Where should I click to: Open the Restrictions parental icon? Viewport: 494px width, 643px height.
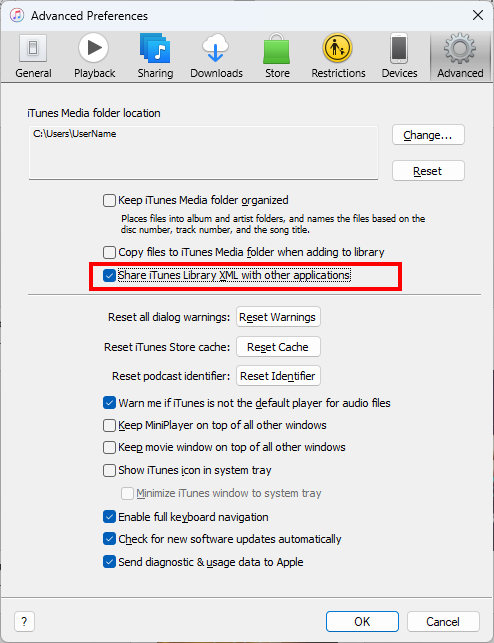(x=337, y=48)
